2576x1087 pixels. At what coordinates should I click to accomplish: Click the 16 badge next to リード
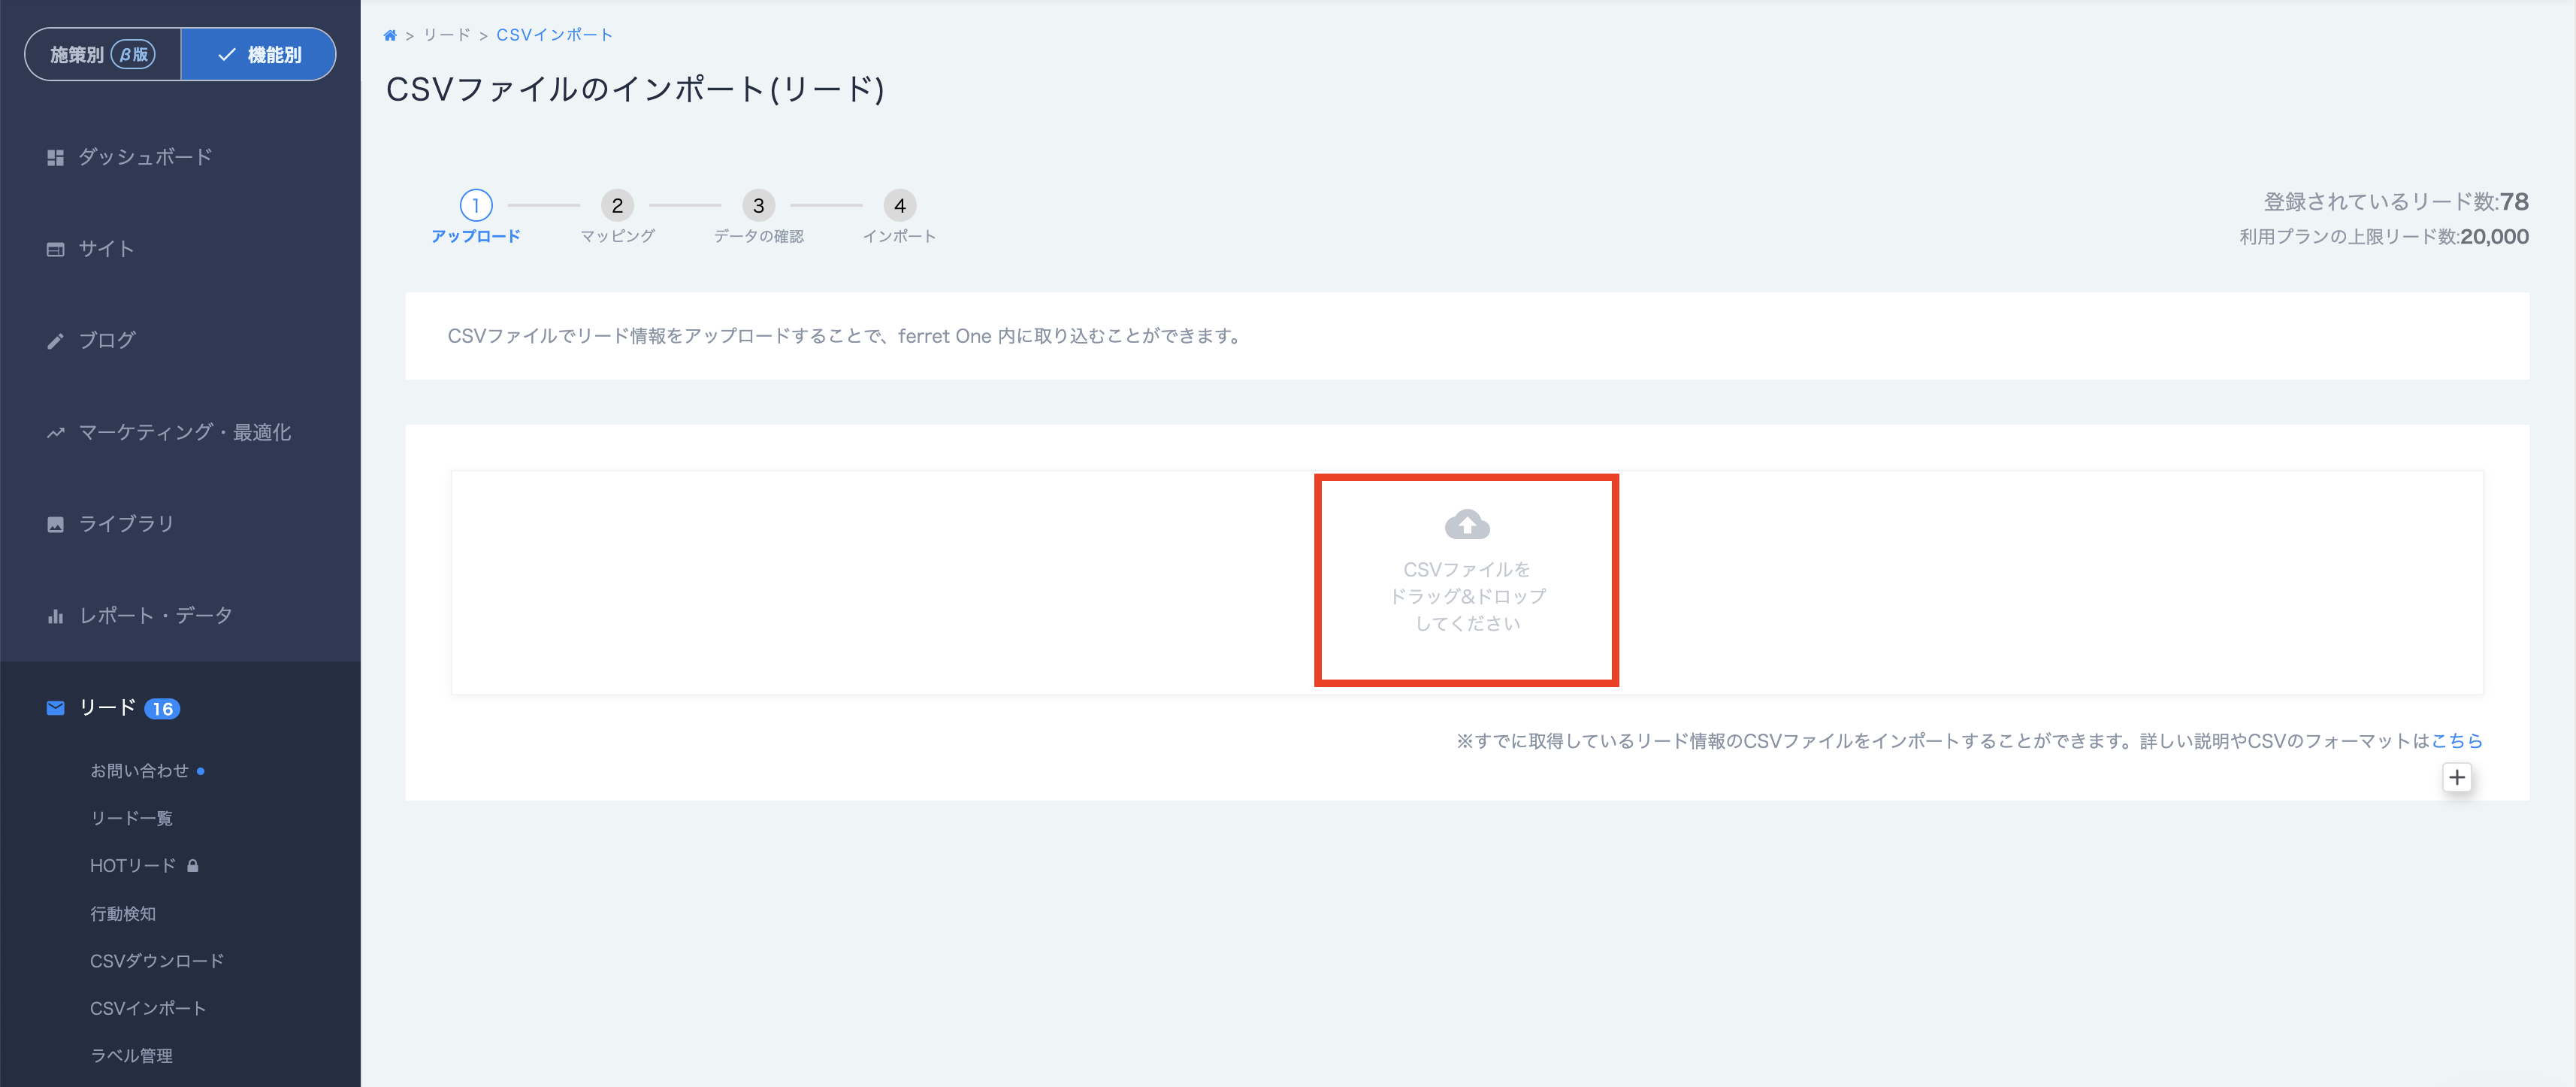[x=162, y=709]
